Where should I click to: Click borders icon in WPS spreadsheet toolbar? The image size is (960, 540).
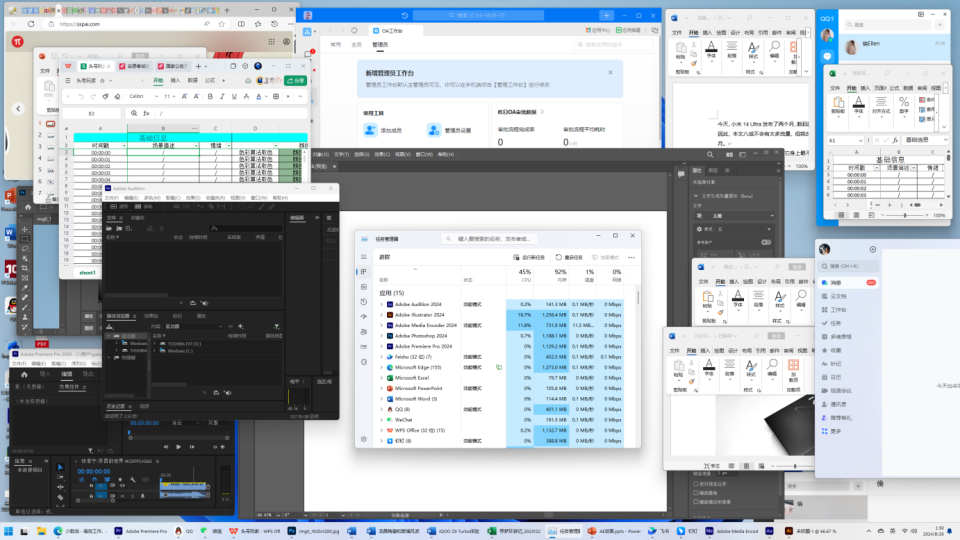click(x=276, y=96)
